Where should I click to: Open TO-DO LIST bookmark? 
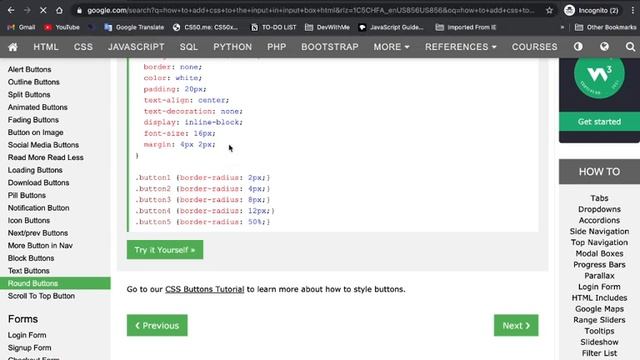pos(273,27)
